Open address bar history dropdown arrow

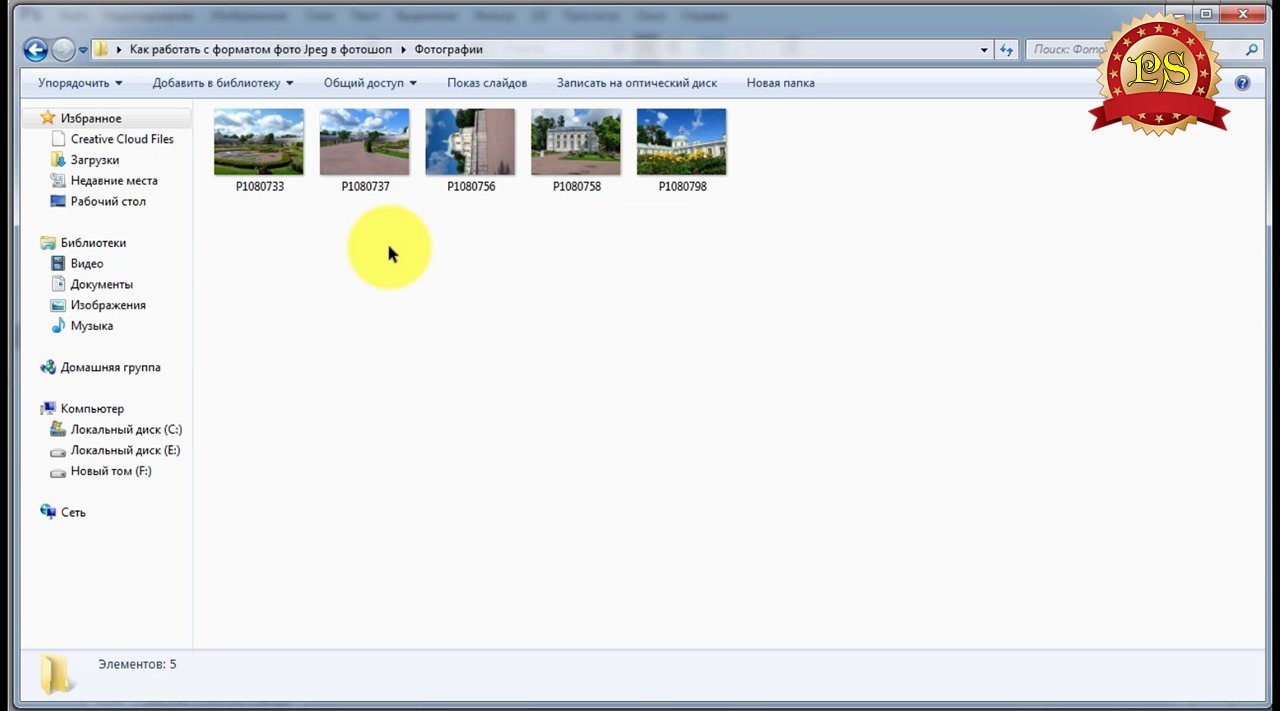click(984, 50)
